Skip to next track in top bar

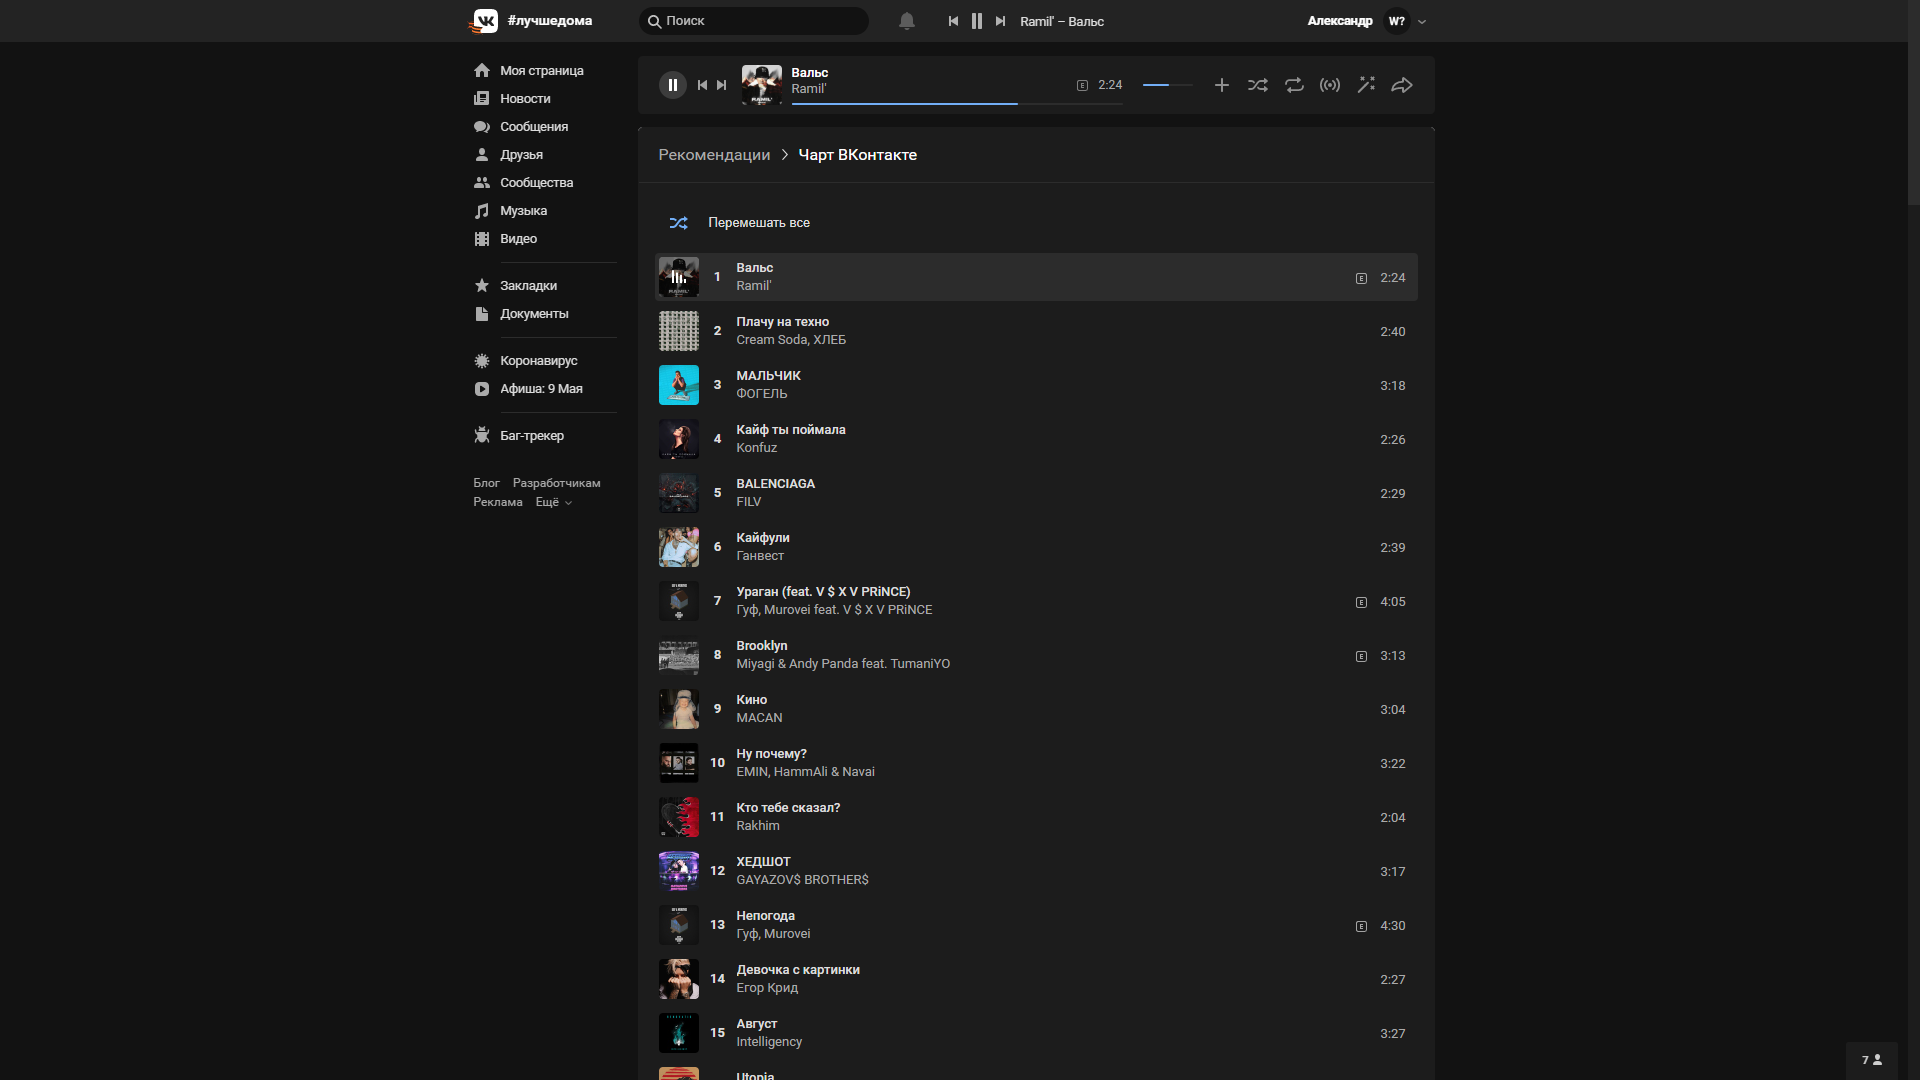tap(1000, 21)
